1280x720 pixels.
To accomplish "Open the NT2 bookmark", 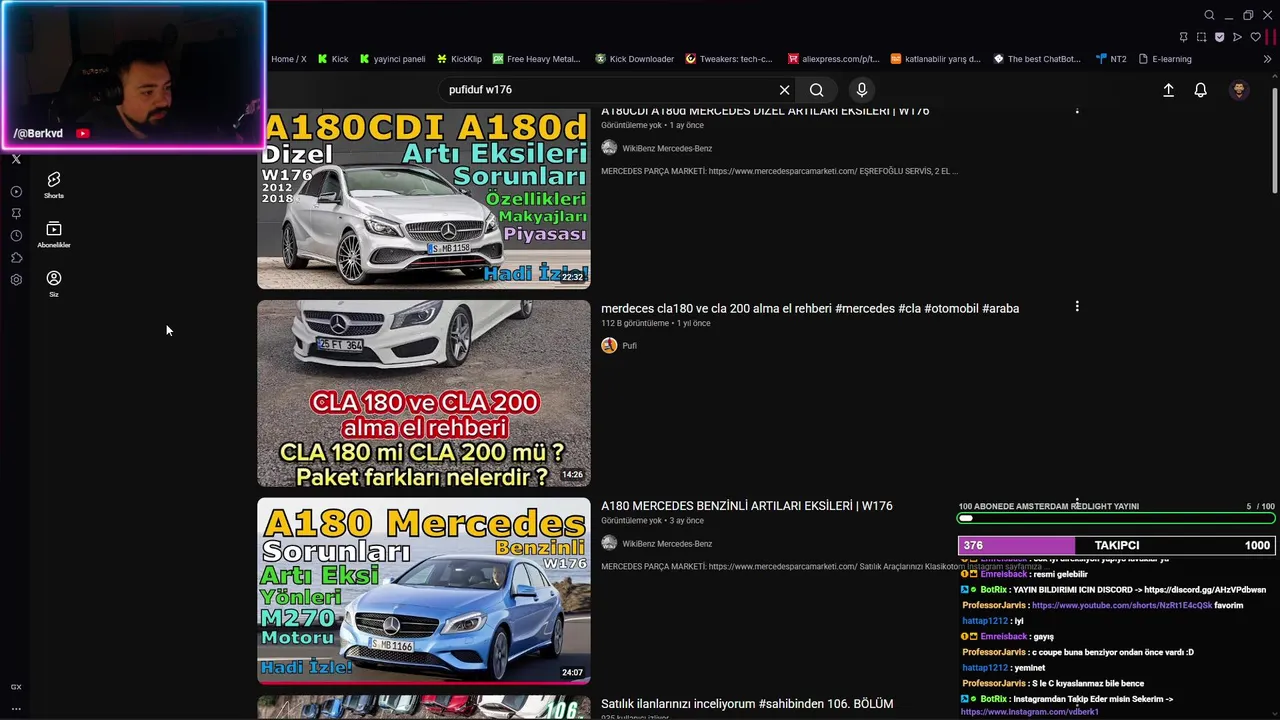I will [1111, 59].
